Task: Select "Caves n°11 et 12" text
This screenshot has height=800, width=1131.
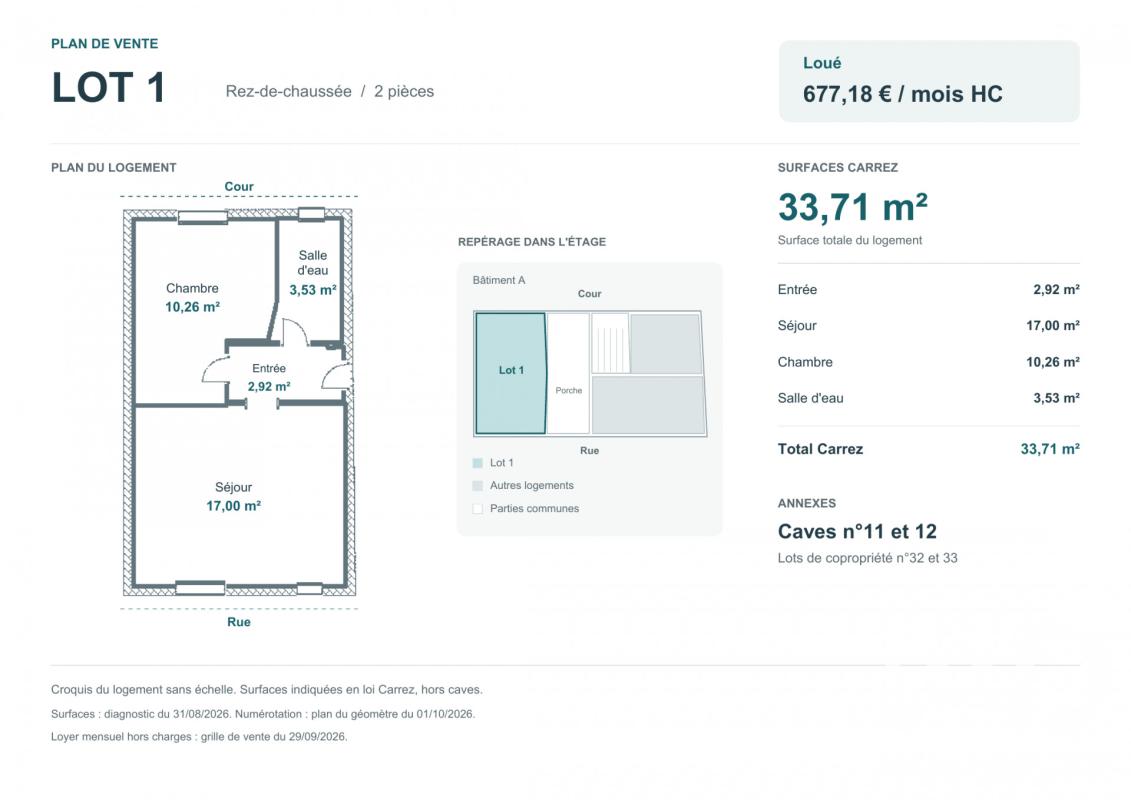Action: click(x=857, y=532)
